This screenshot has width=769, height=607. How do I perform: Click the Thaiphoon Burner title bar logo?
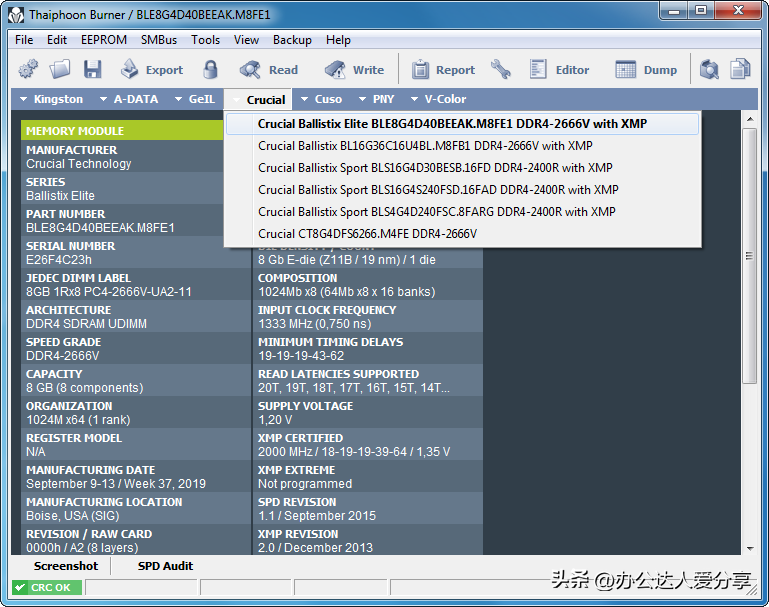16,15
